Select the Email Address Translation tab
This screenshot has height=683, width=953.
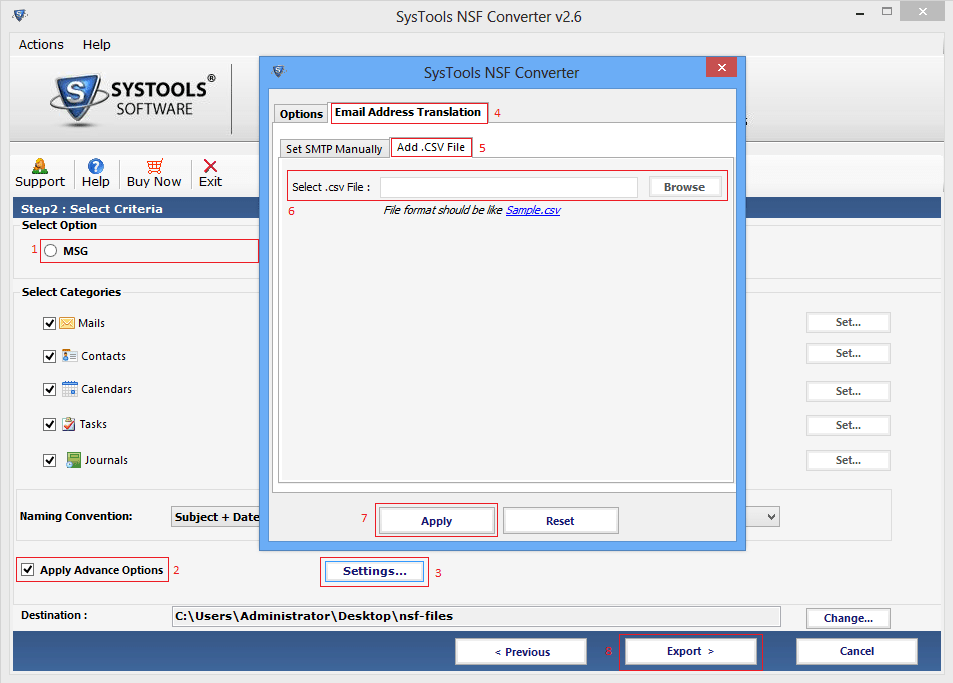point(408,112)
